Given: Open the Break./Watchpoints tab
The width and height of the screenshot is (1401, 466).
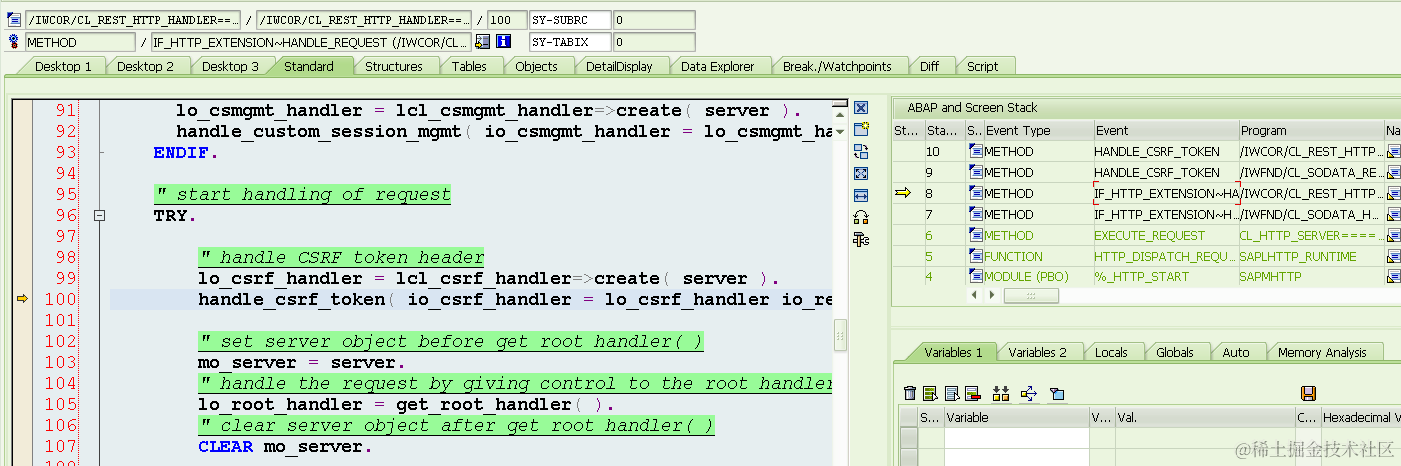Looking at the screenshot, I should coord(836,66).
